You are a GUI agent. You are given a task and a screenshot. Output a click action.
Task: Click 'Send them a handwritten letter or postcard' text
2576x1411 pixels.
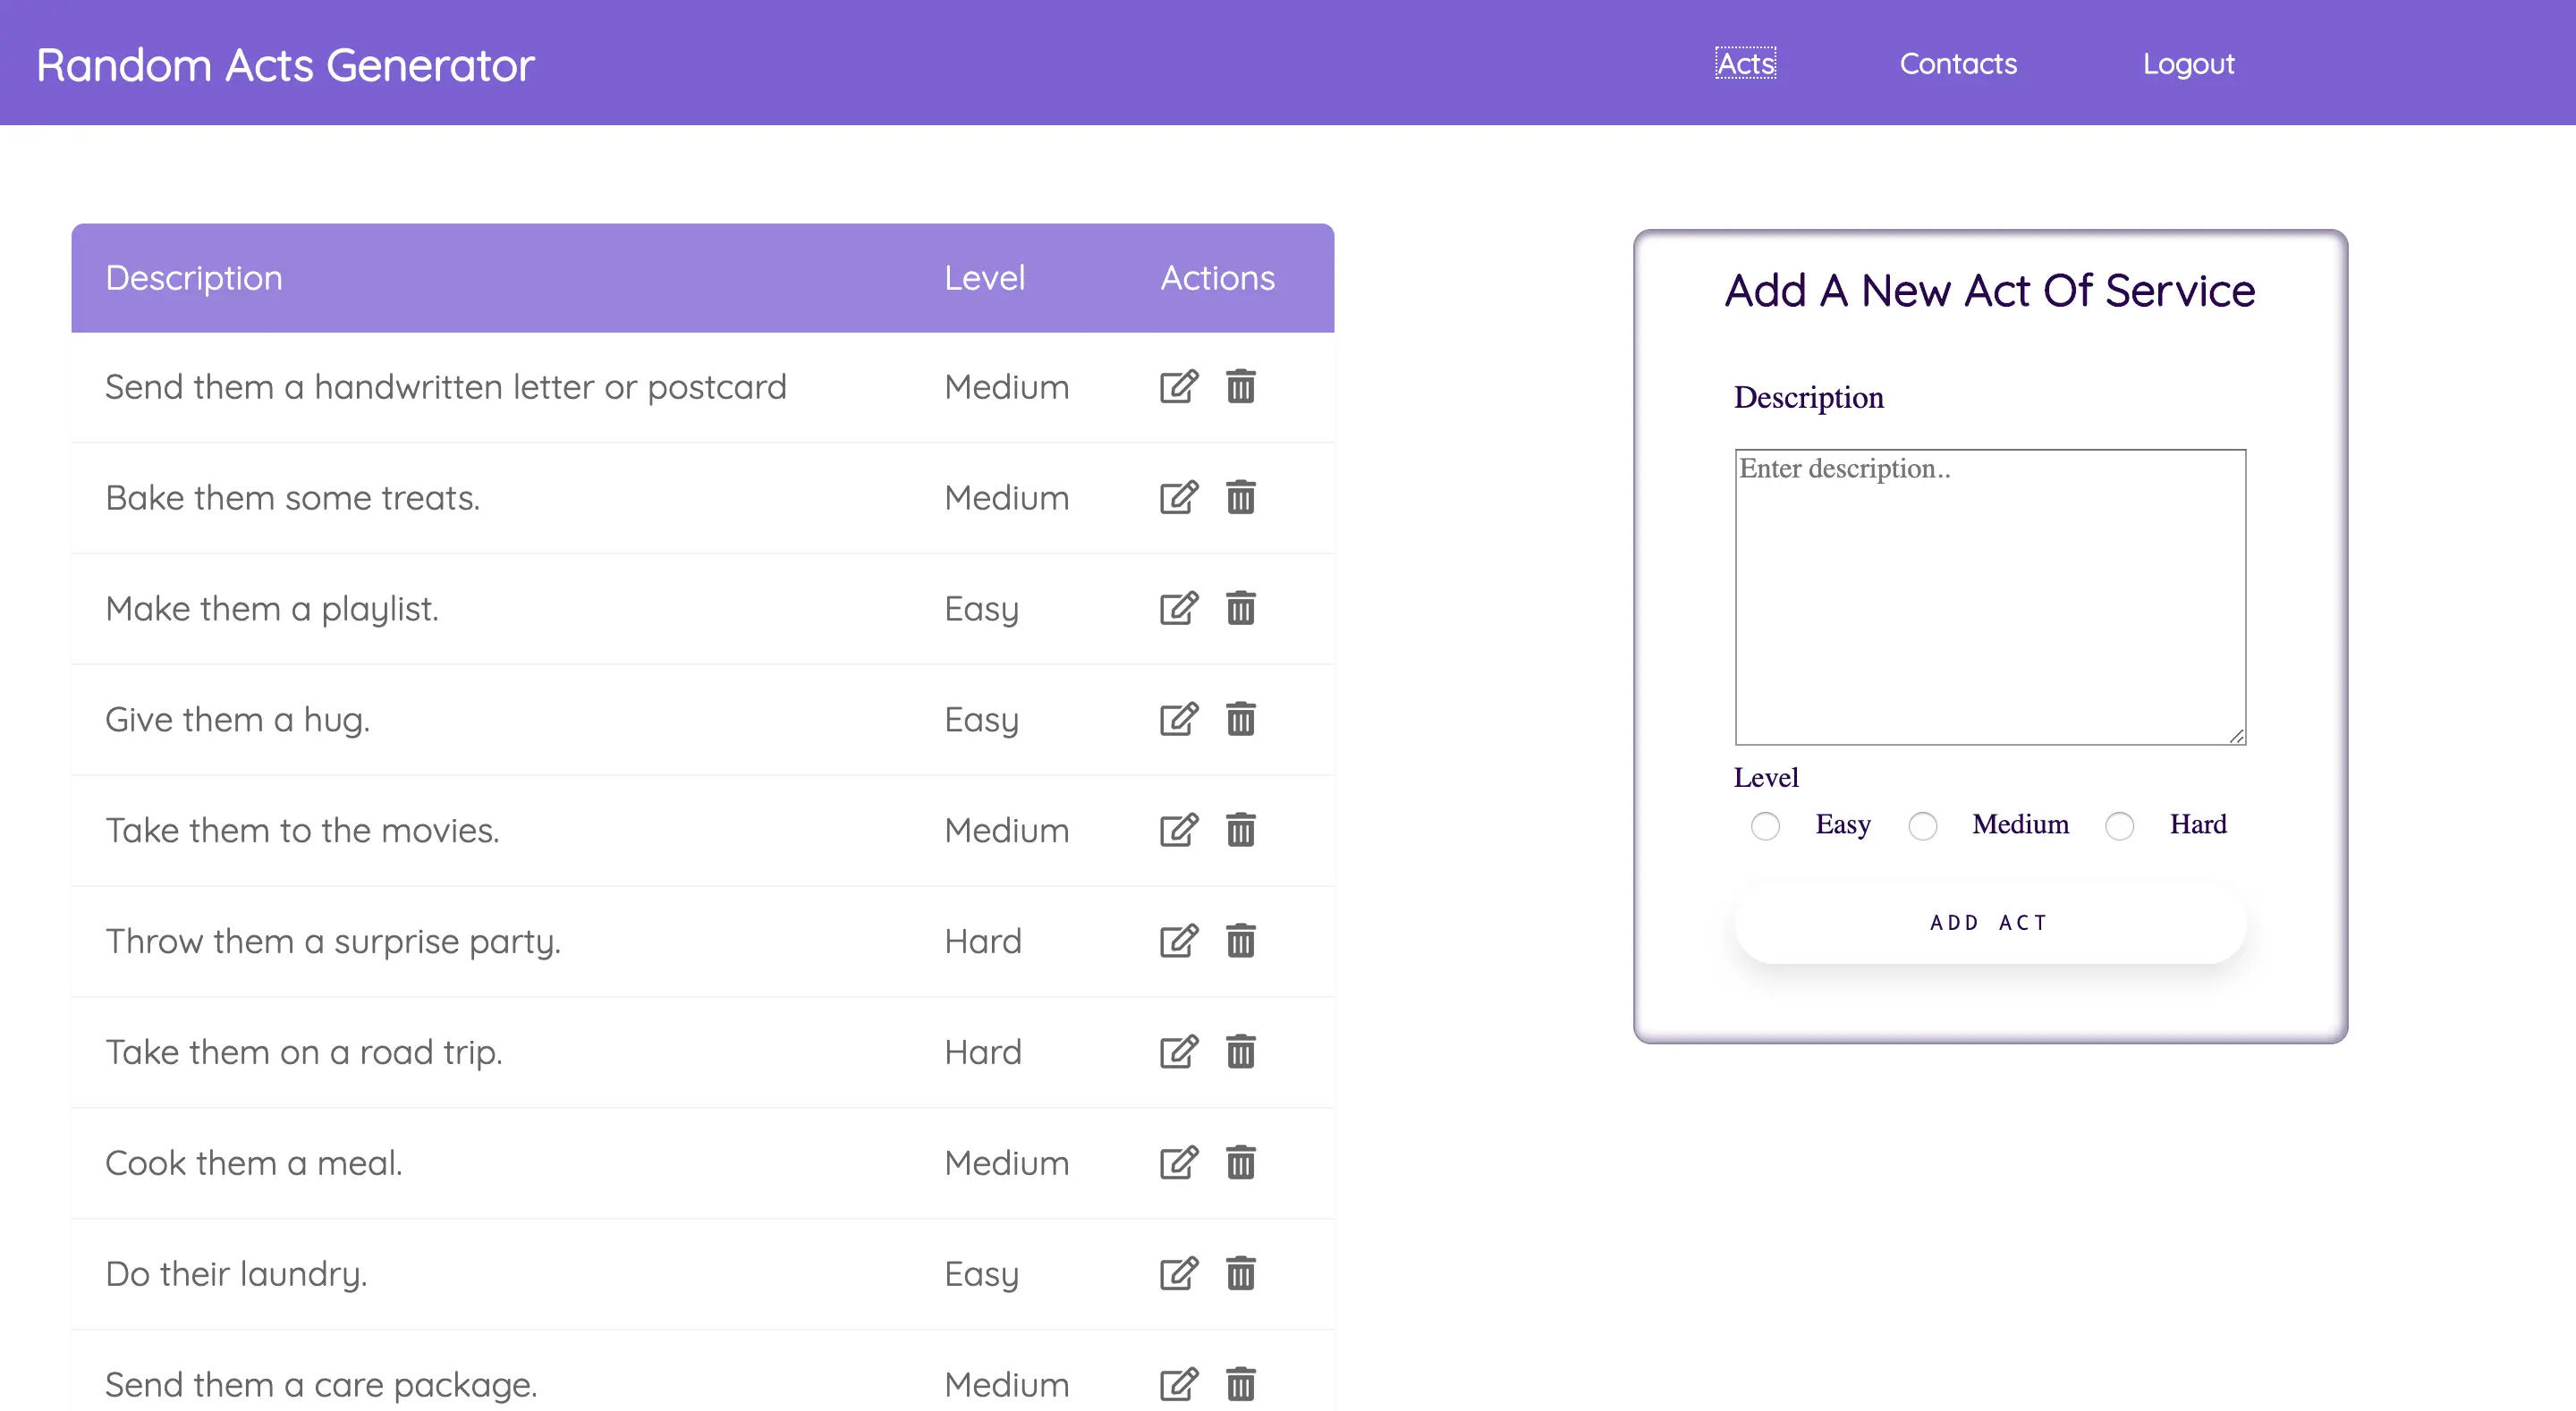point(446,387)
